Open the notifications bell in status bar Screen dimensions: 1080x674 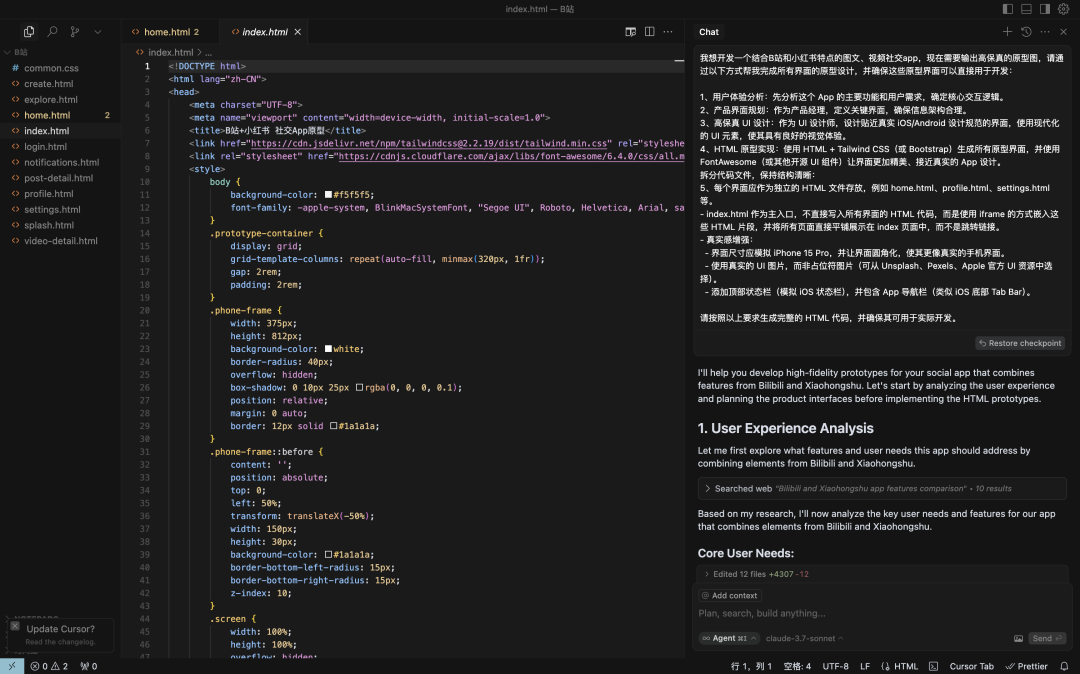[1064, 666]
